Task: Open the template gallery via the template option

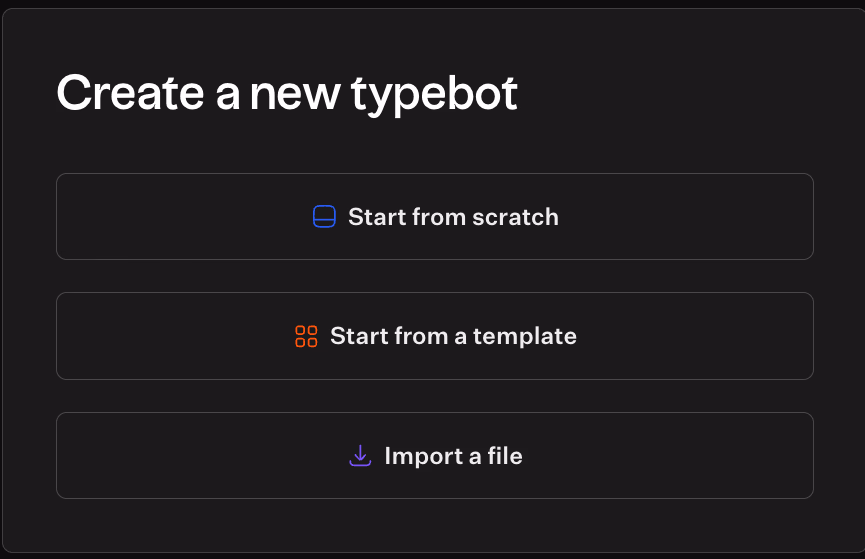Action: coord(434,336)
